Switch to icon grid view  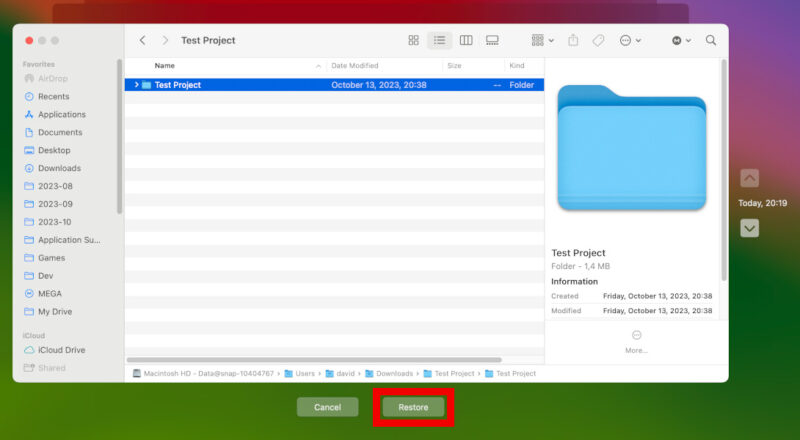click(413, 40)
